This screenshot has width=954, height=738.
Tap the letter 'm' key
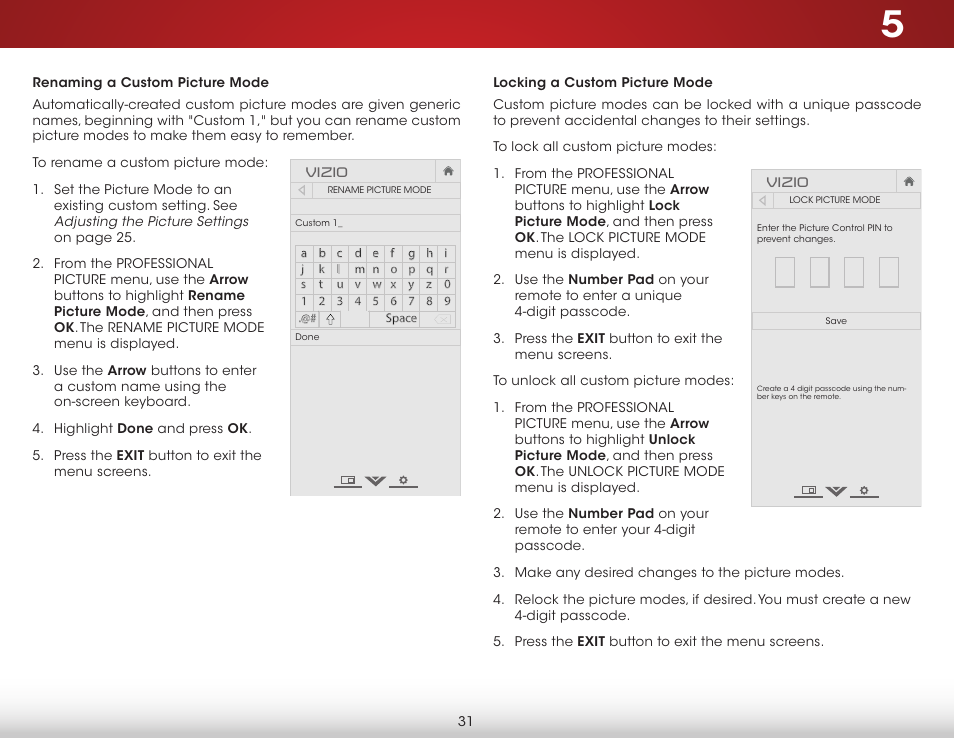(359, 270)
